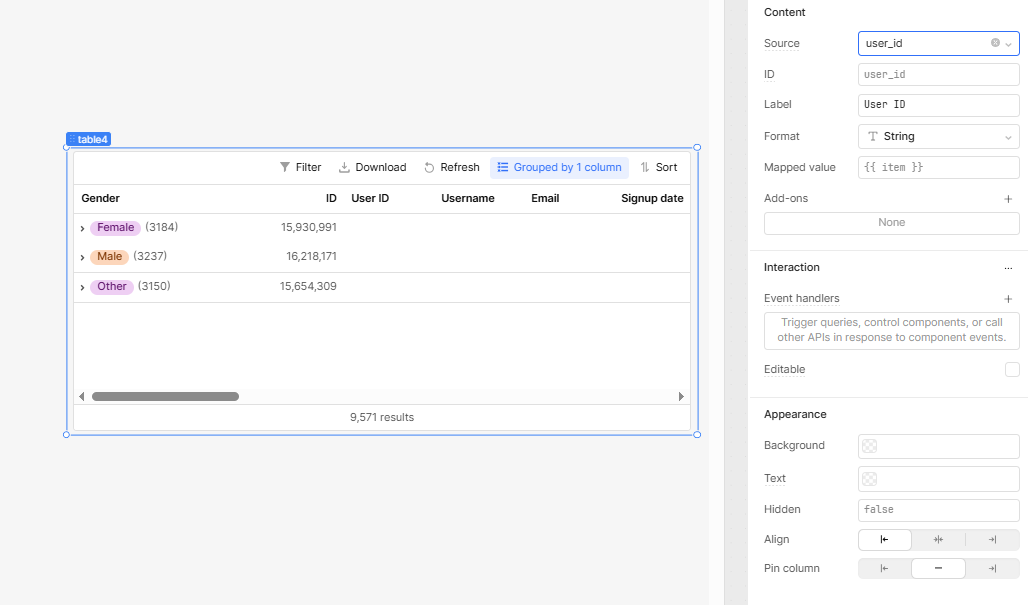The height and width of the screenshot is (605, 1028).
Task: Open the Format String dropdown
Action: (938, 136)
